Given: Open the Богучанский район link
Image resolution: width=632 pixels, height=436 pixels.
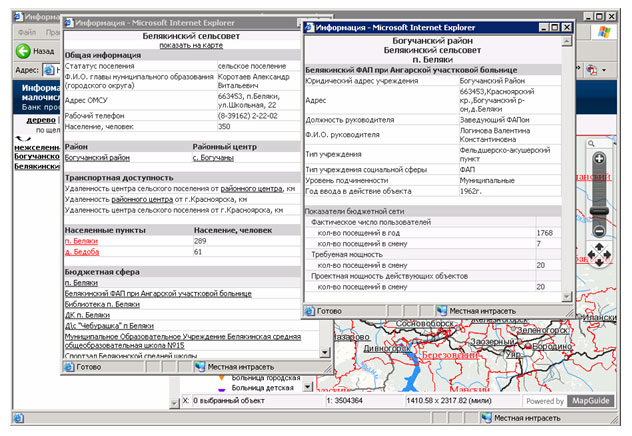Looking at the screenshot, I should coord(97,157).
